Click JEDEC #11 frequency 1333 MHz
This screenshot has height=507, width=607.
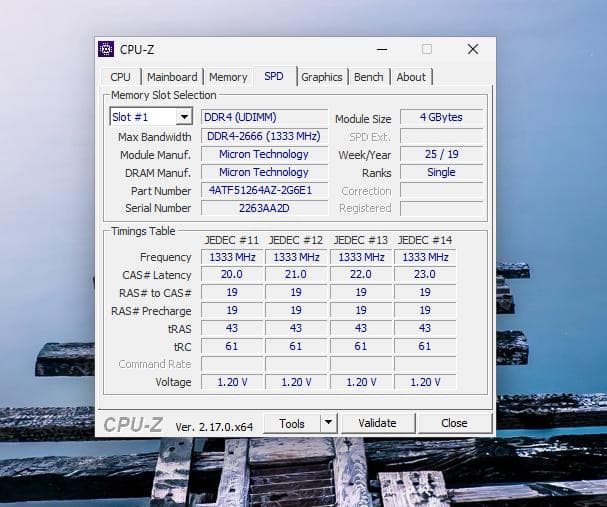click(x=232, y=257)
